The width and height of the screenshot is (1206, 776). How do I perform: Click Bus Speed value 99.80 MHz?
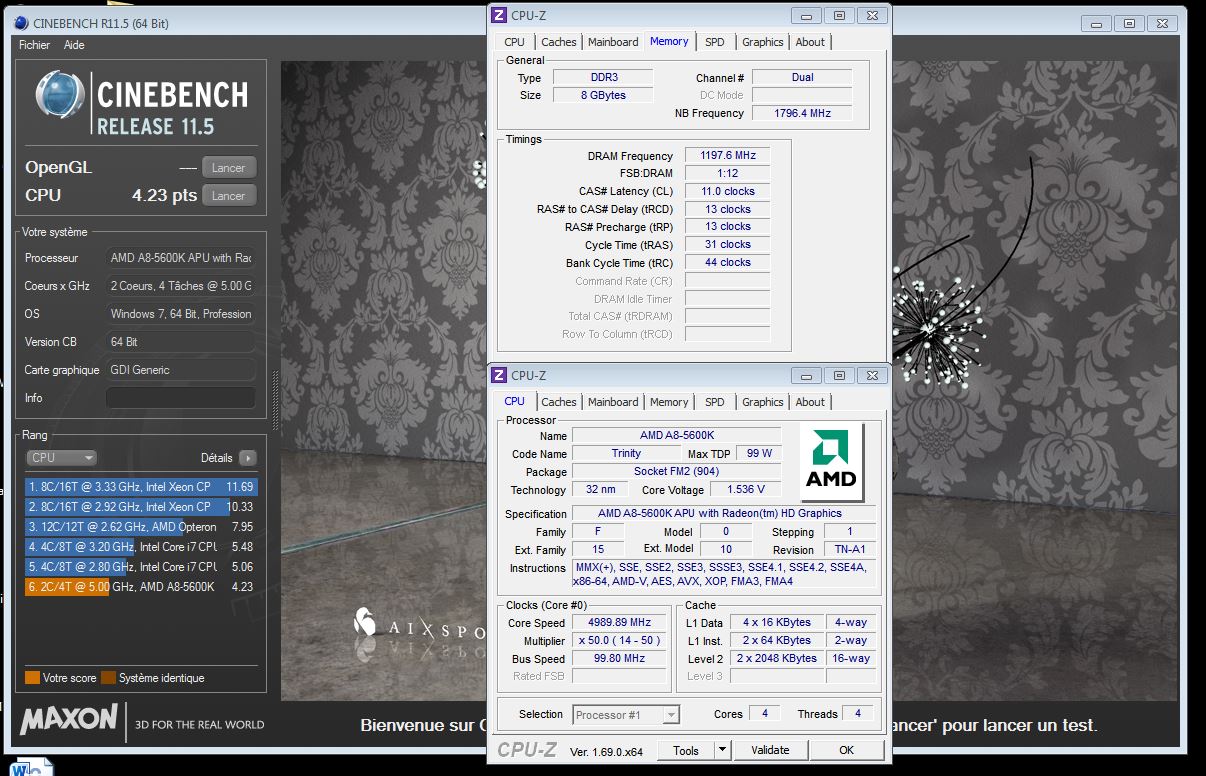[620, 659]
